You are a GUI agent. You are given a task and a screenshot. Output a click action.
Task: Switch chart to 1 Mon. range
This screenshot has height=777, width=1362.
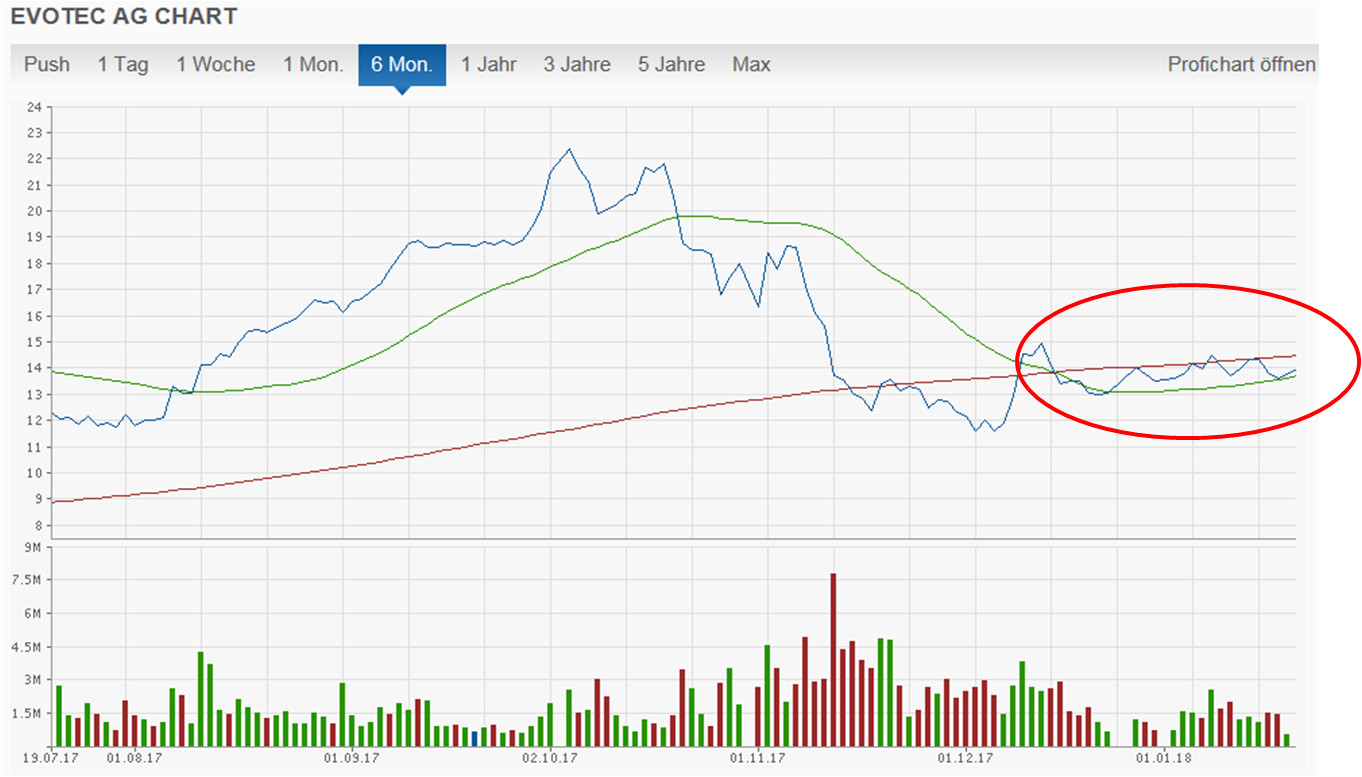(313, 65)
